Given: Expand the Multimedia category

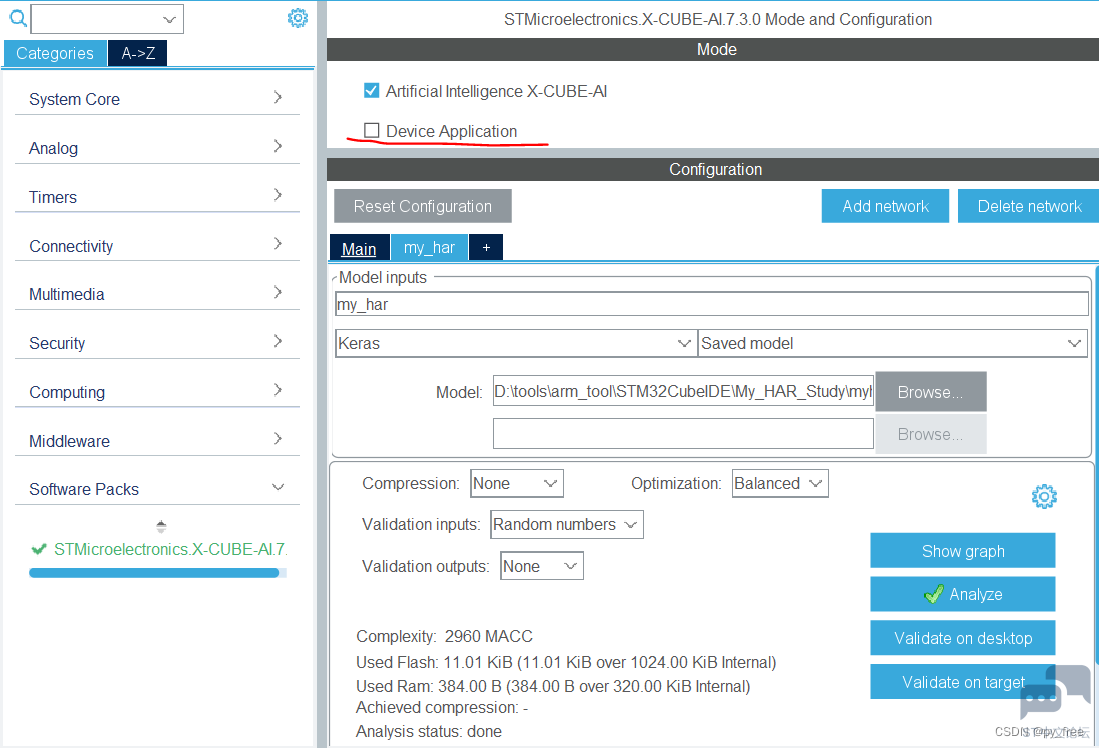Looking at the screenshot, I should (x=157, y=294).
